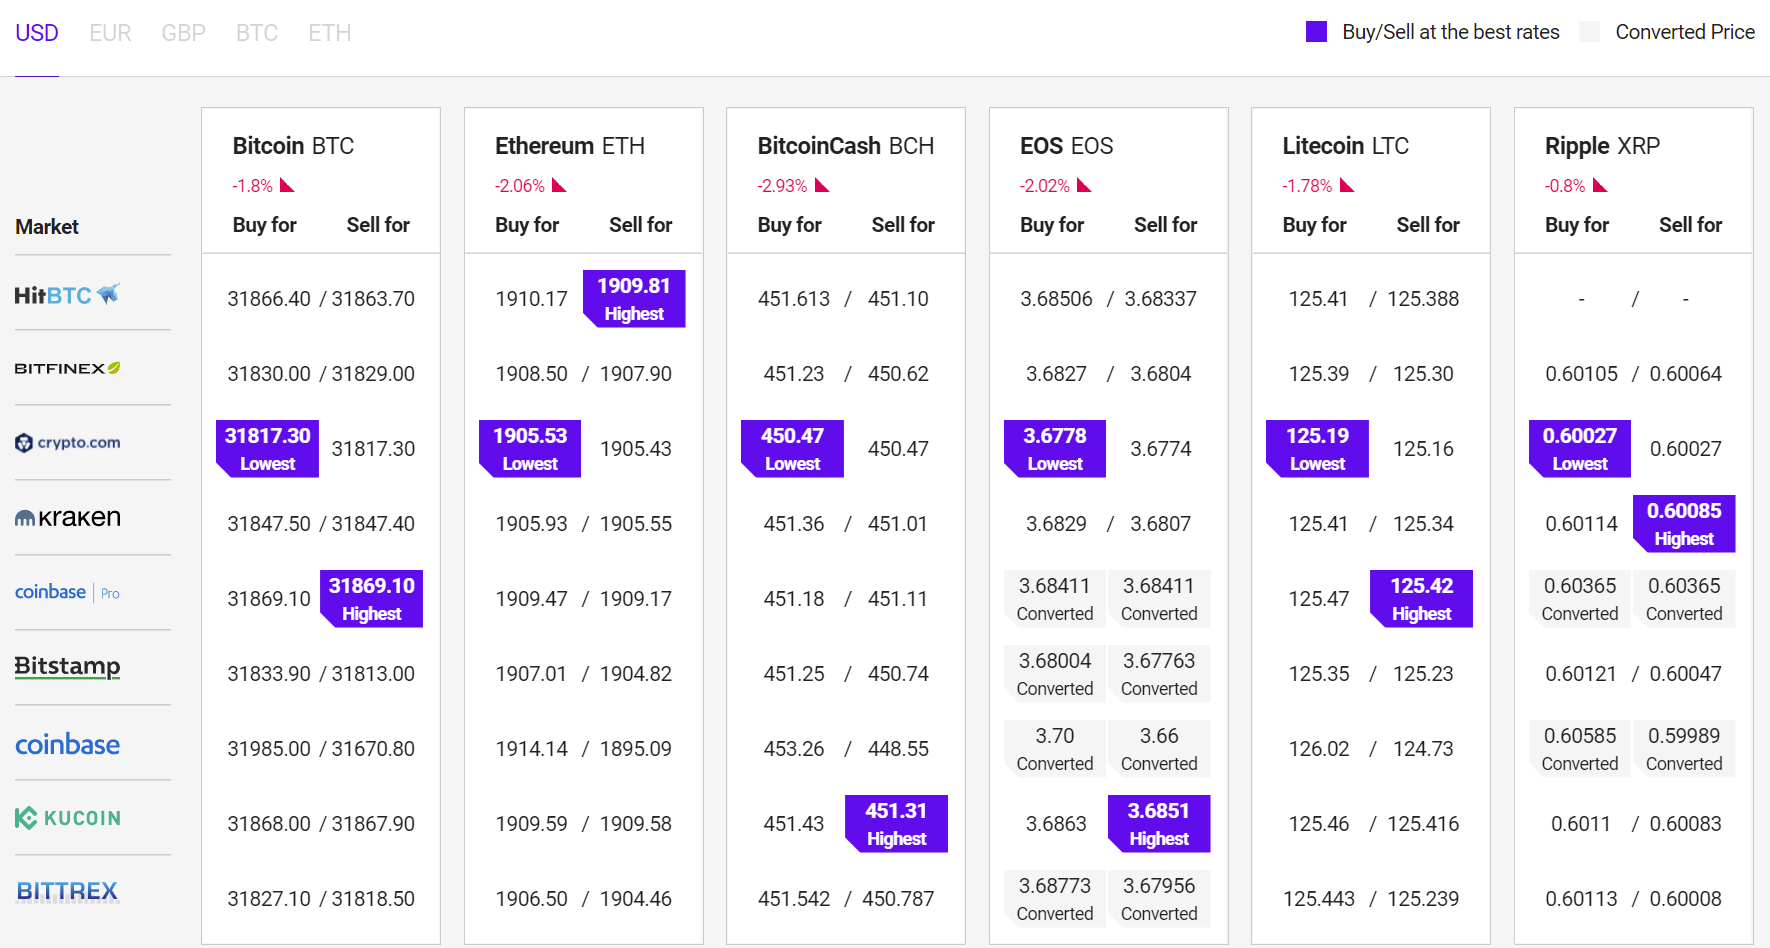Click the 1905.53 Lowest Ethereum buy price
Image resolution: width=1770 pixels, height=948 pixels.
point(530,448)
